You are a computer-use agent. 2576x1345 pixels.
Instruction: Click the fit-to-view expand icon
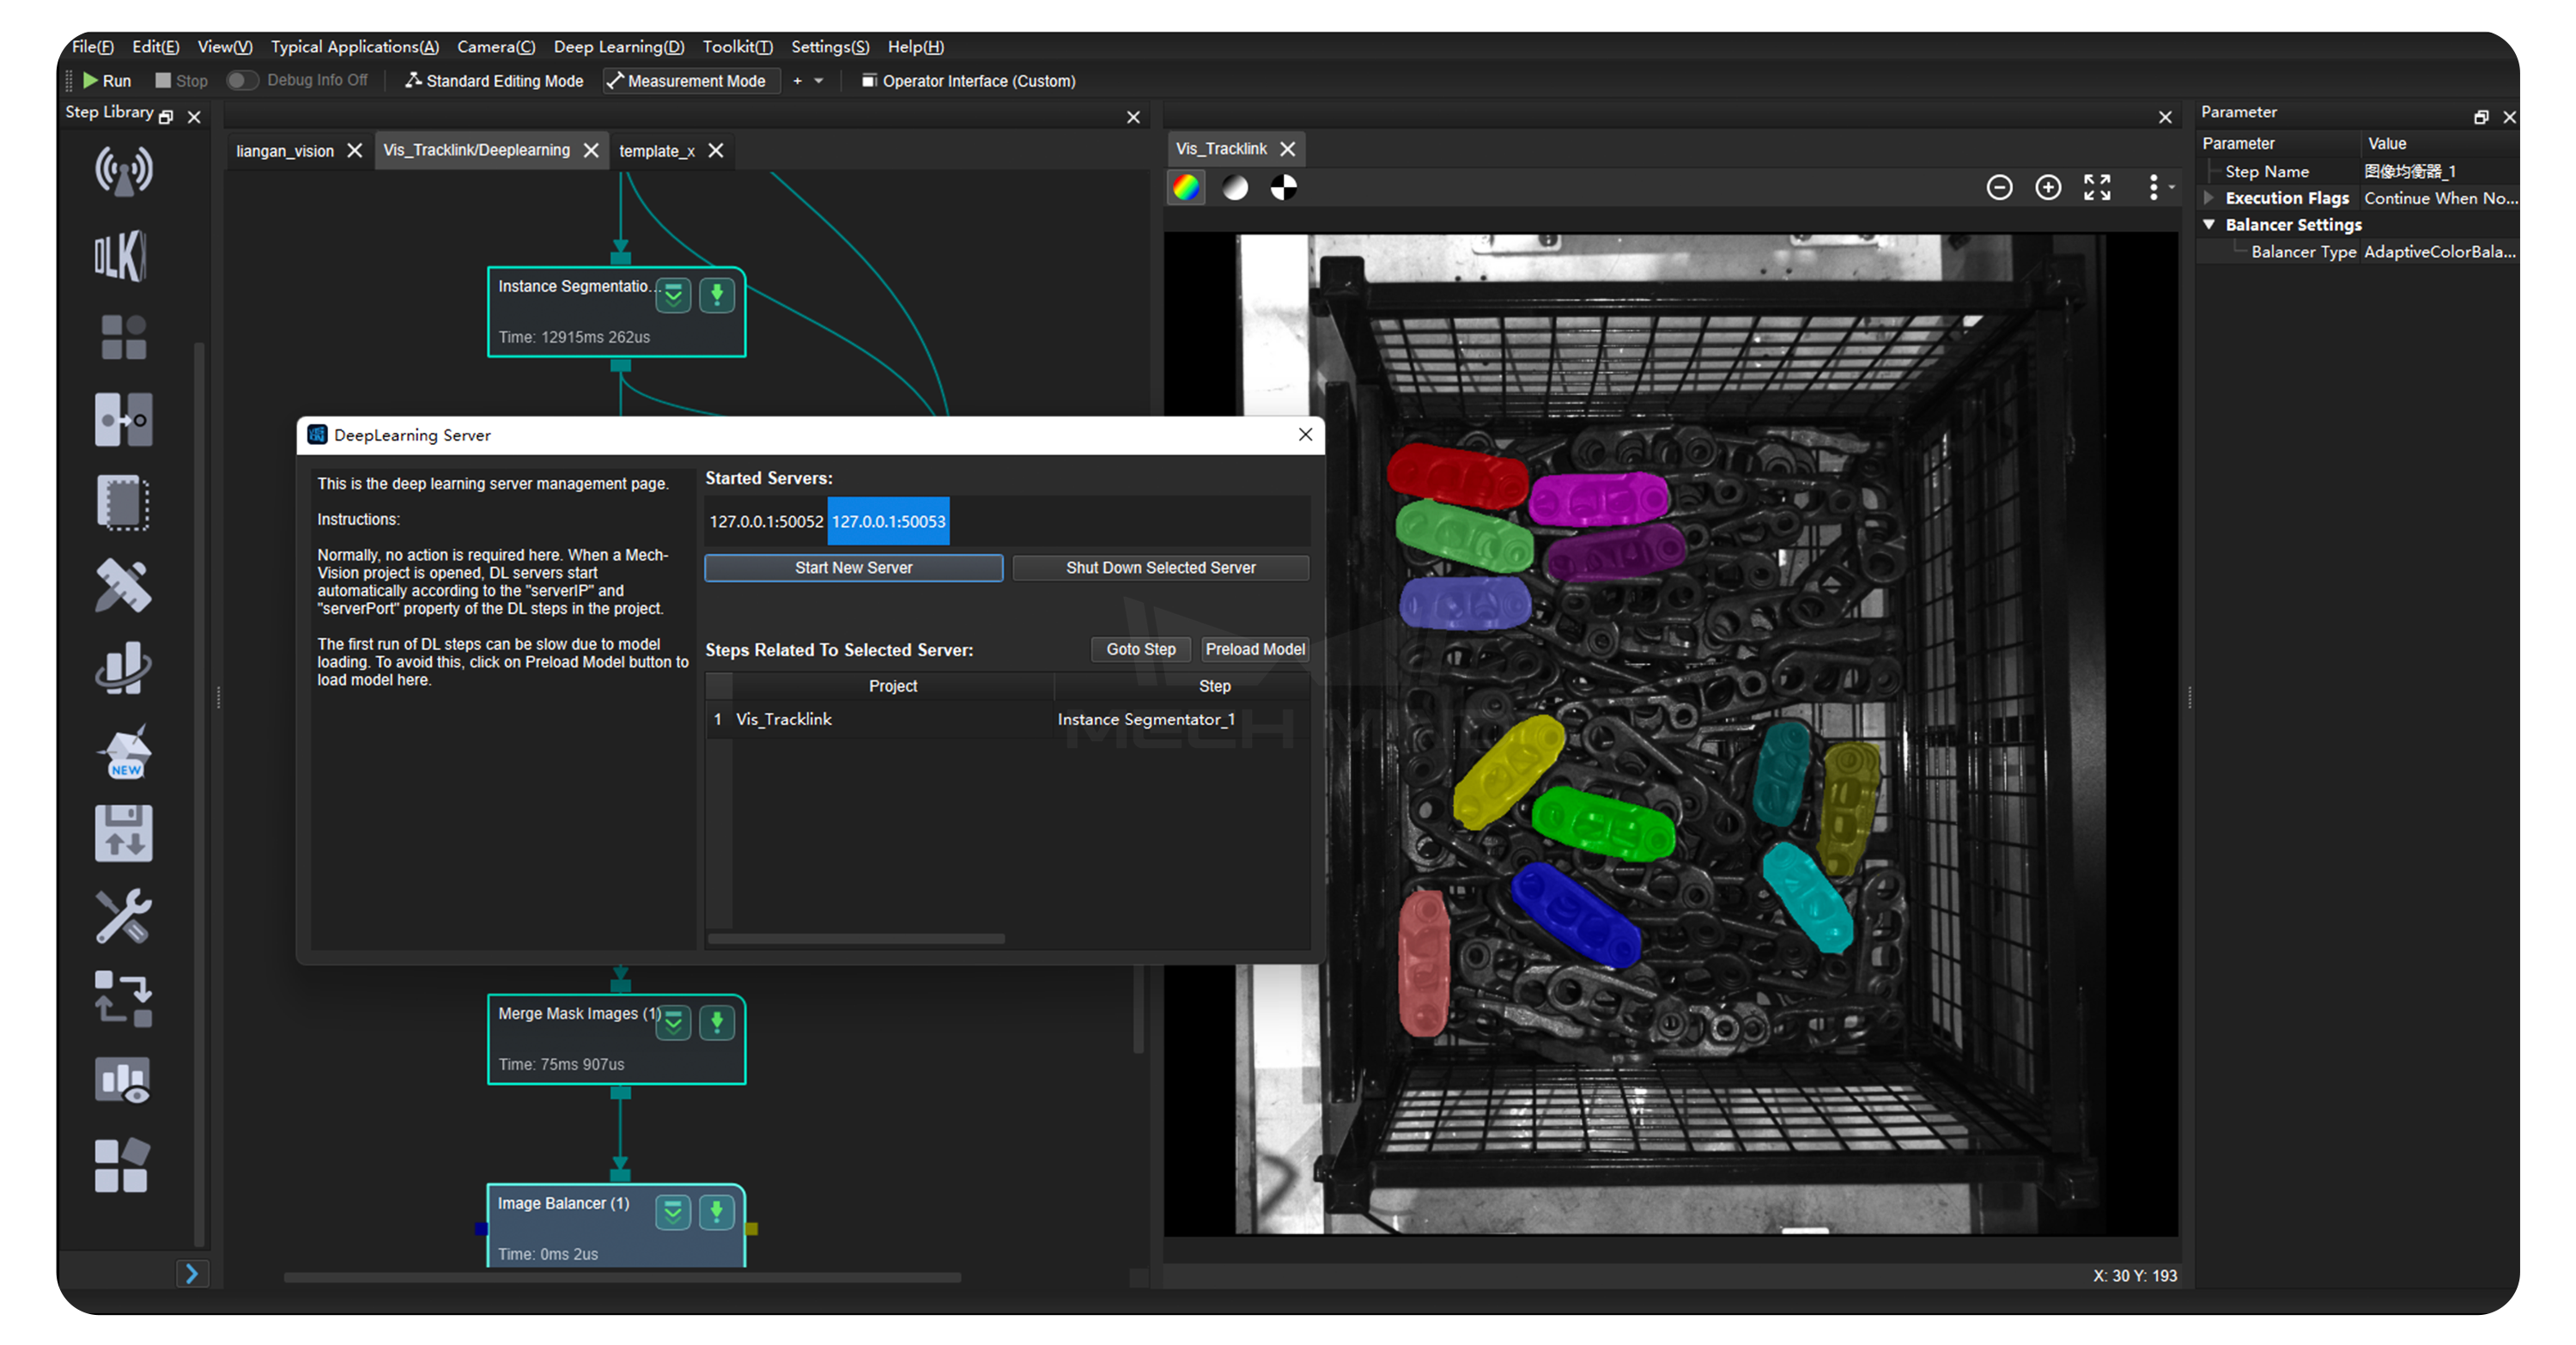2096,188
